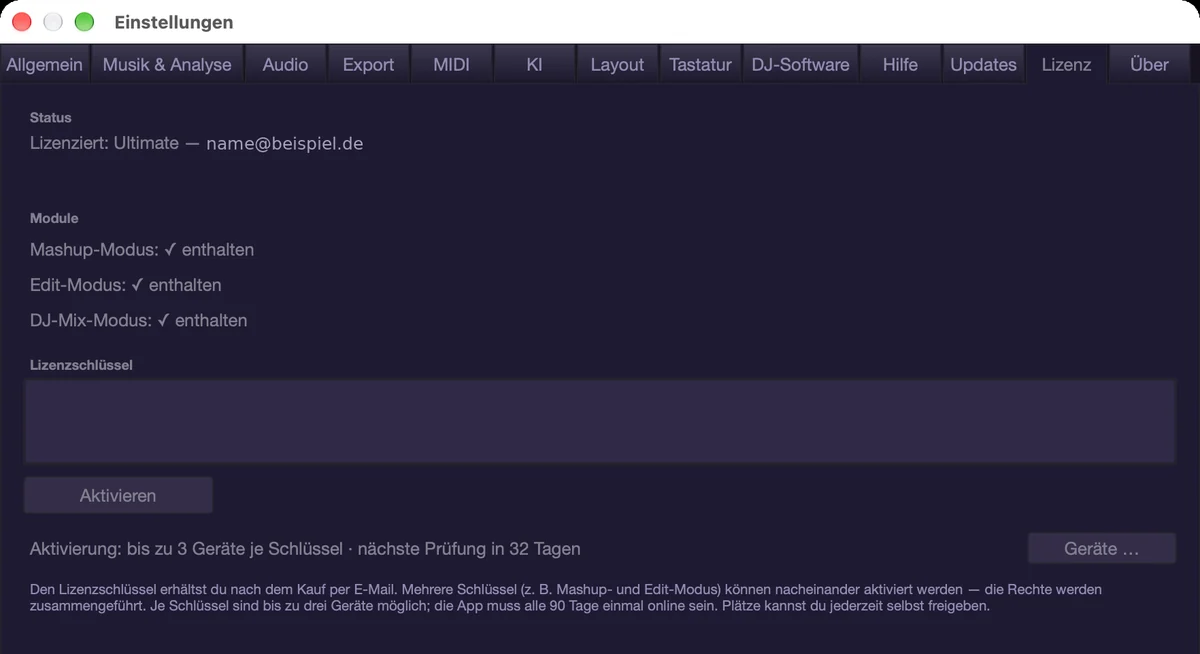Click the 'Lizenzschlüssel' label
This screenshot has width=1200, height=654.
[81, 365]
